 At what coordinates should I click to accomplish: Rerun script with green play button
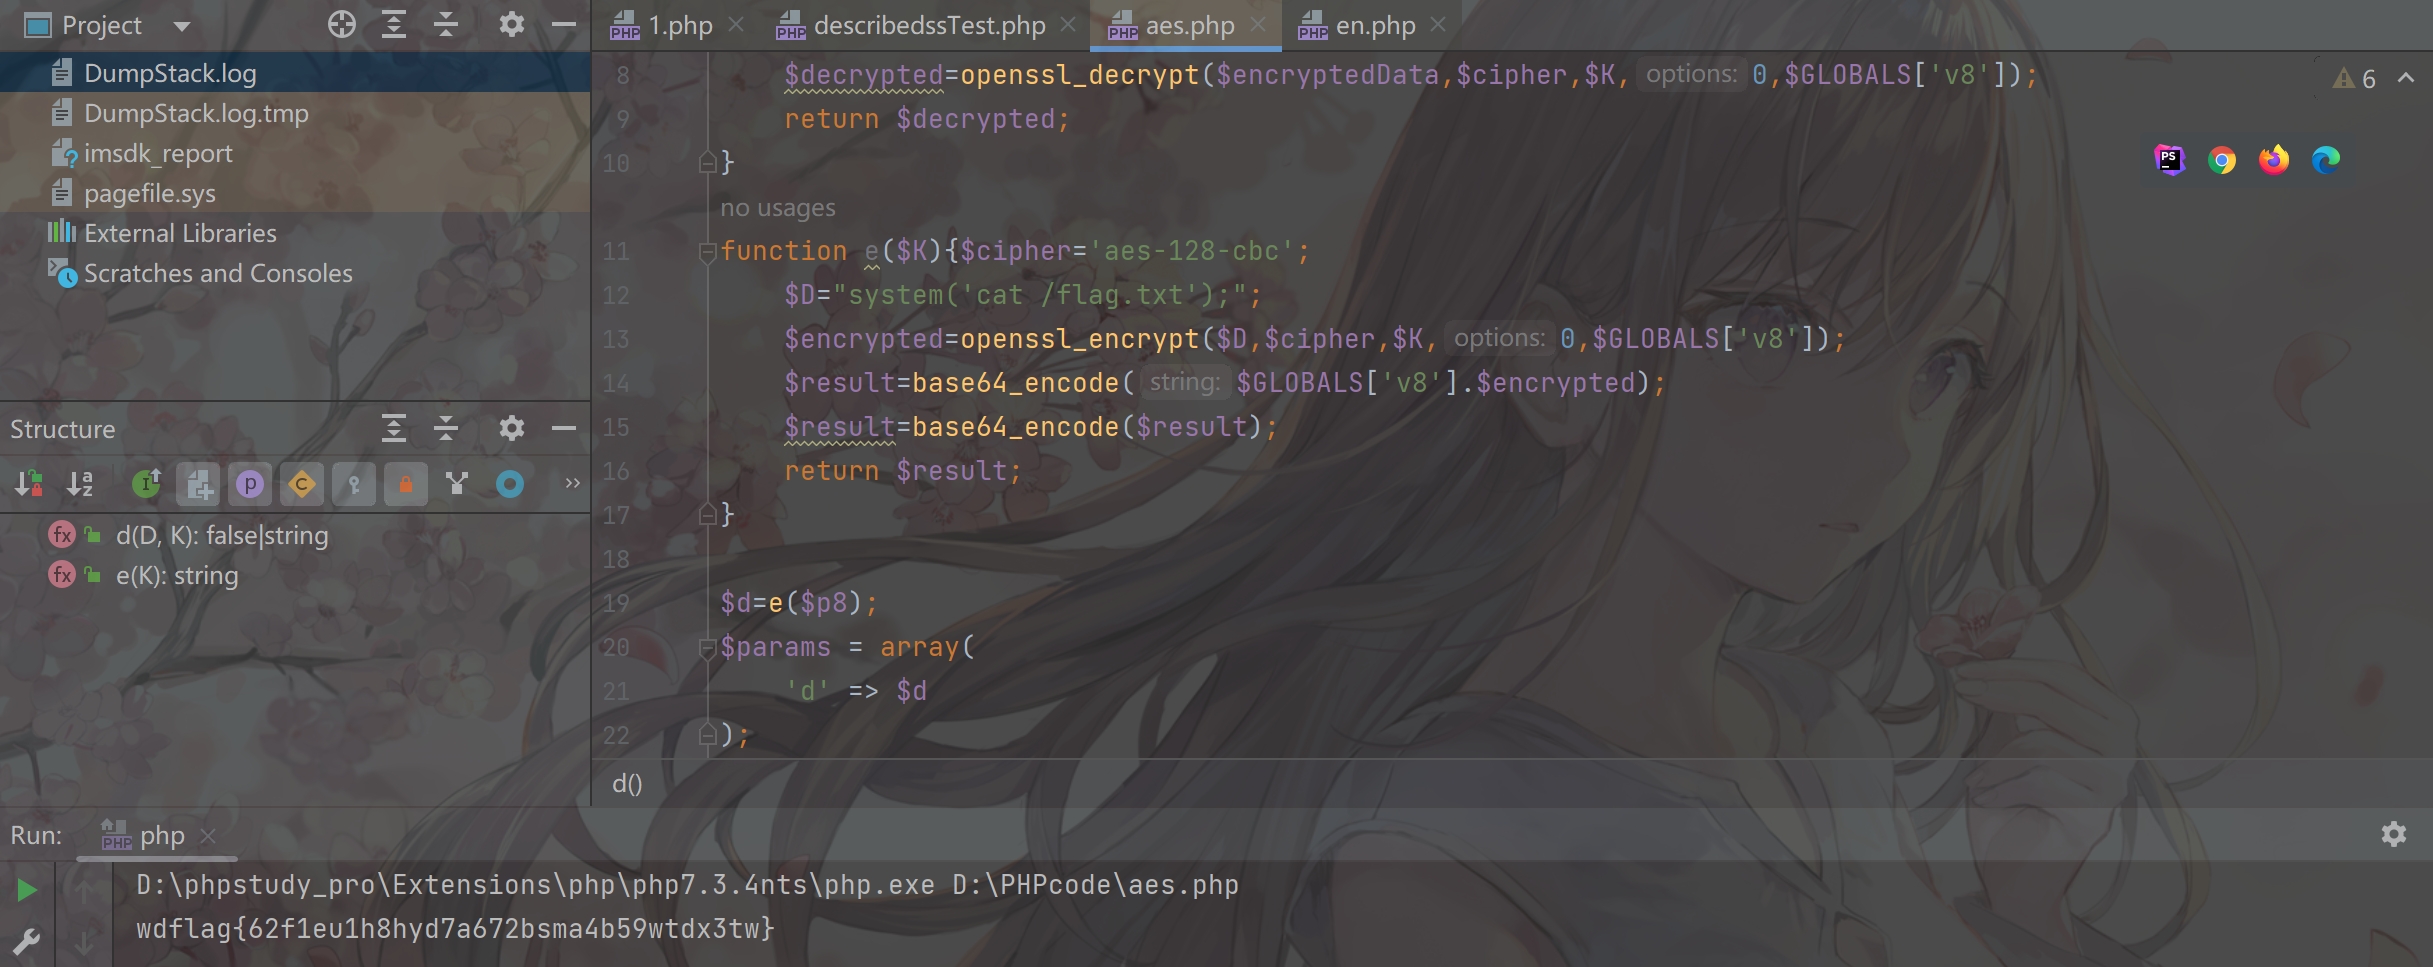[27, 889]
